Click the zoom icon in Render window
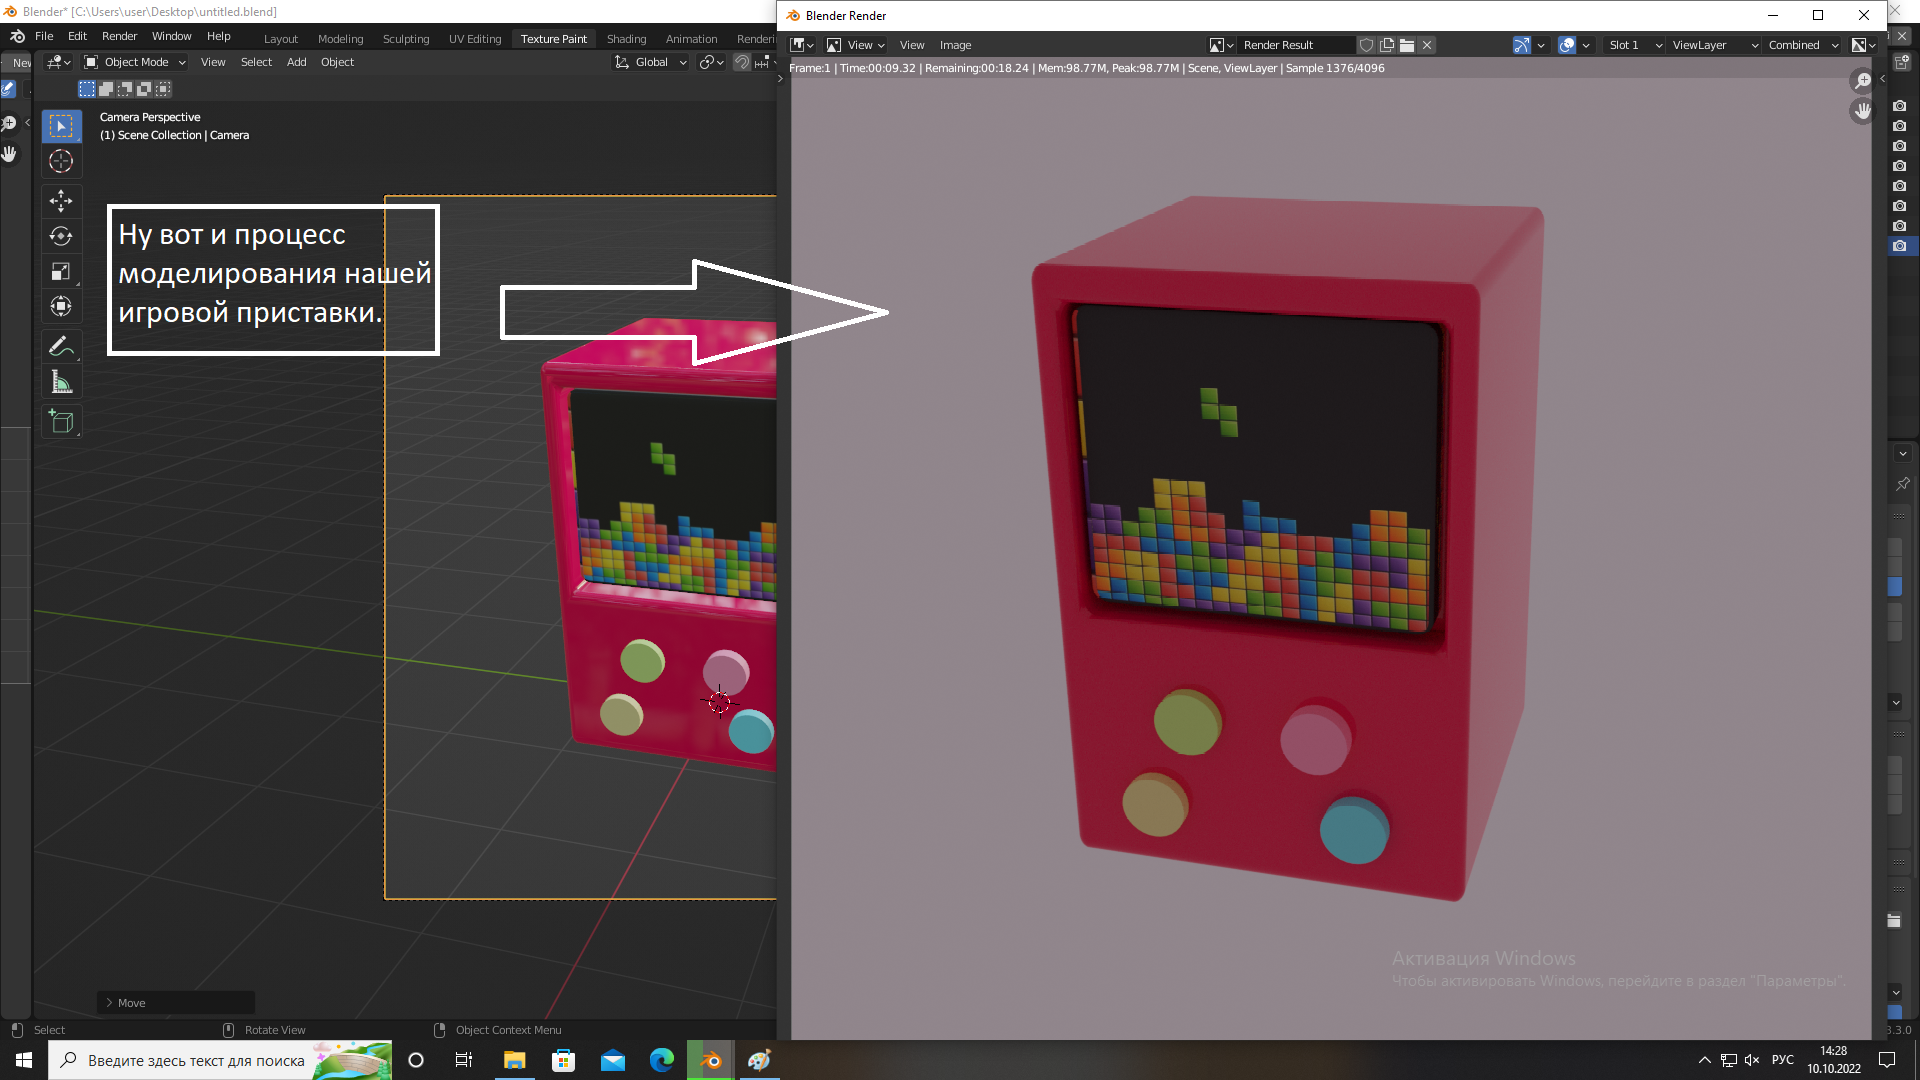The width and height of the screenshot is (1920, 1080). [1862, 81]
